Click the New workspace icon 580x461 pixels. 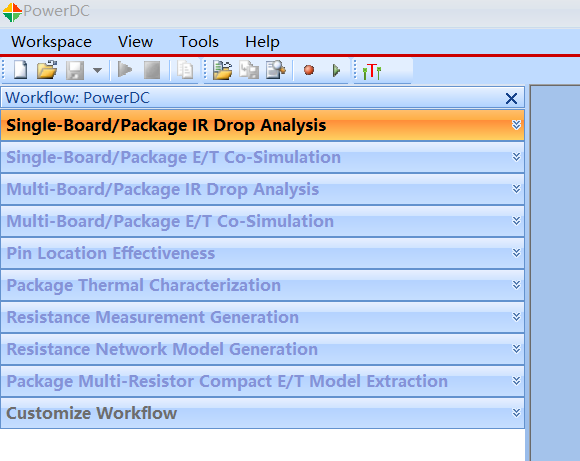[20, 70]
